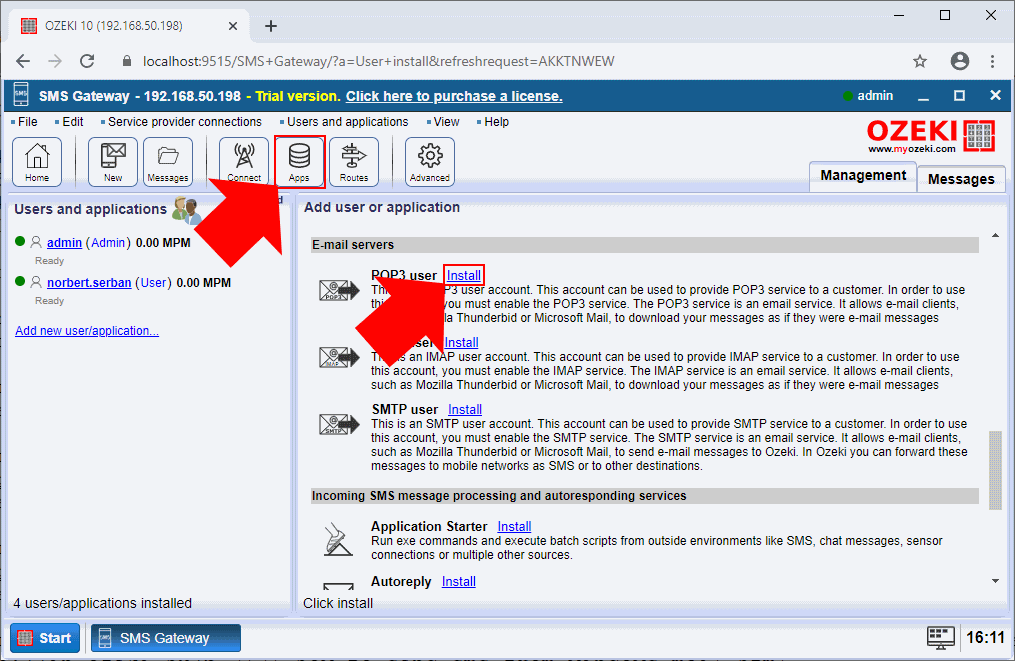
Task: Reload the page with the refresh icon
Action: tap(87, 62)
